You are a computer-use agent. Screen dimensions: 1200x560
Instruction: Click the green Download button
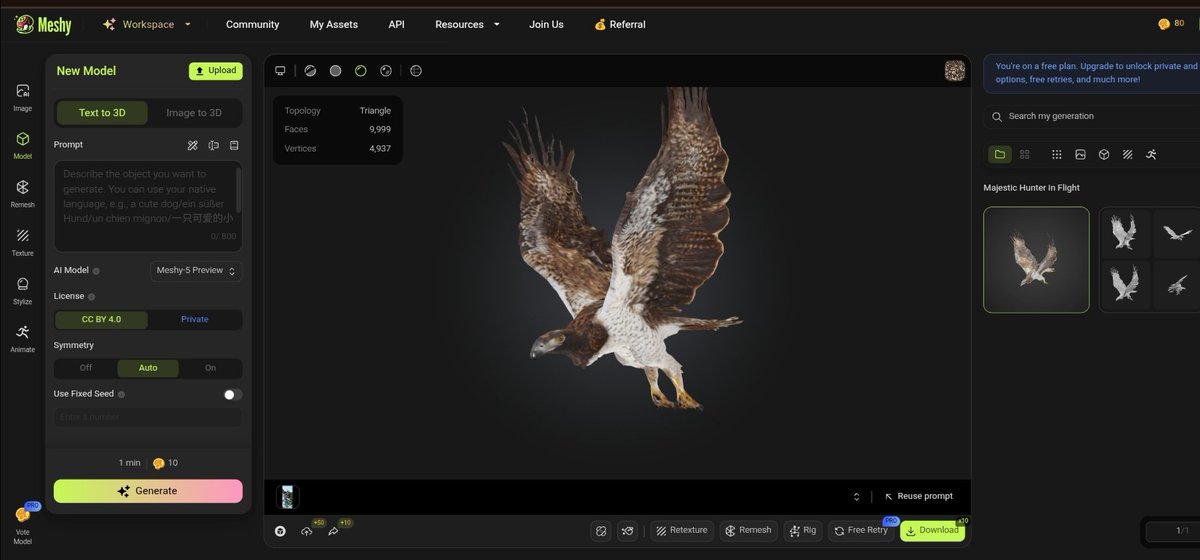point(932,530)
